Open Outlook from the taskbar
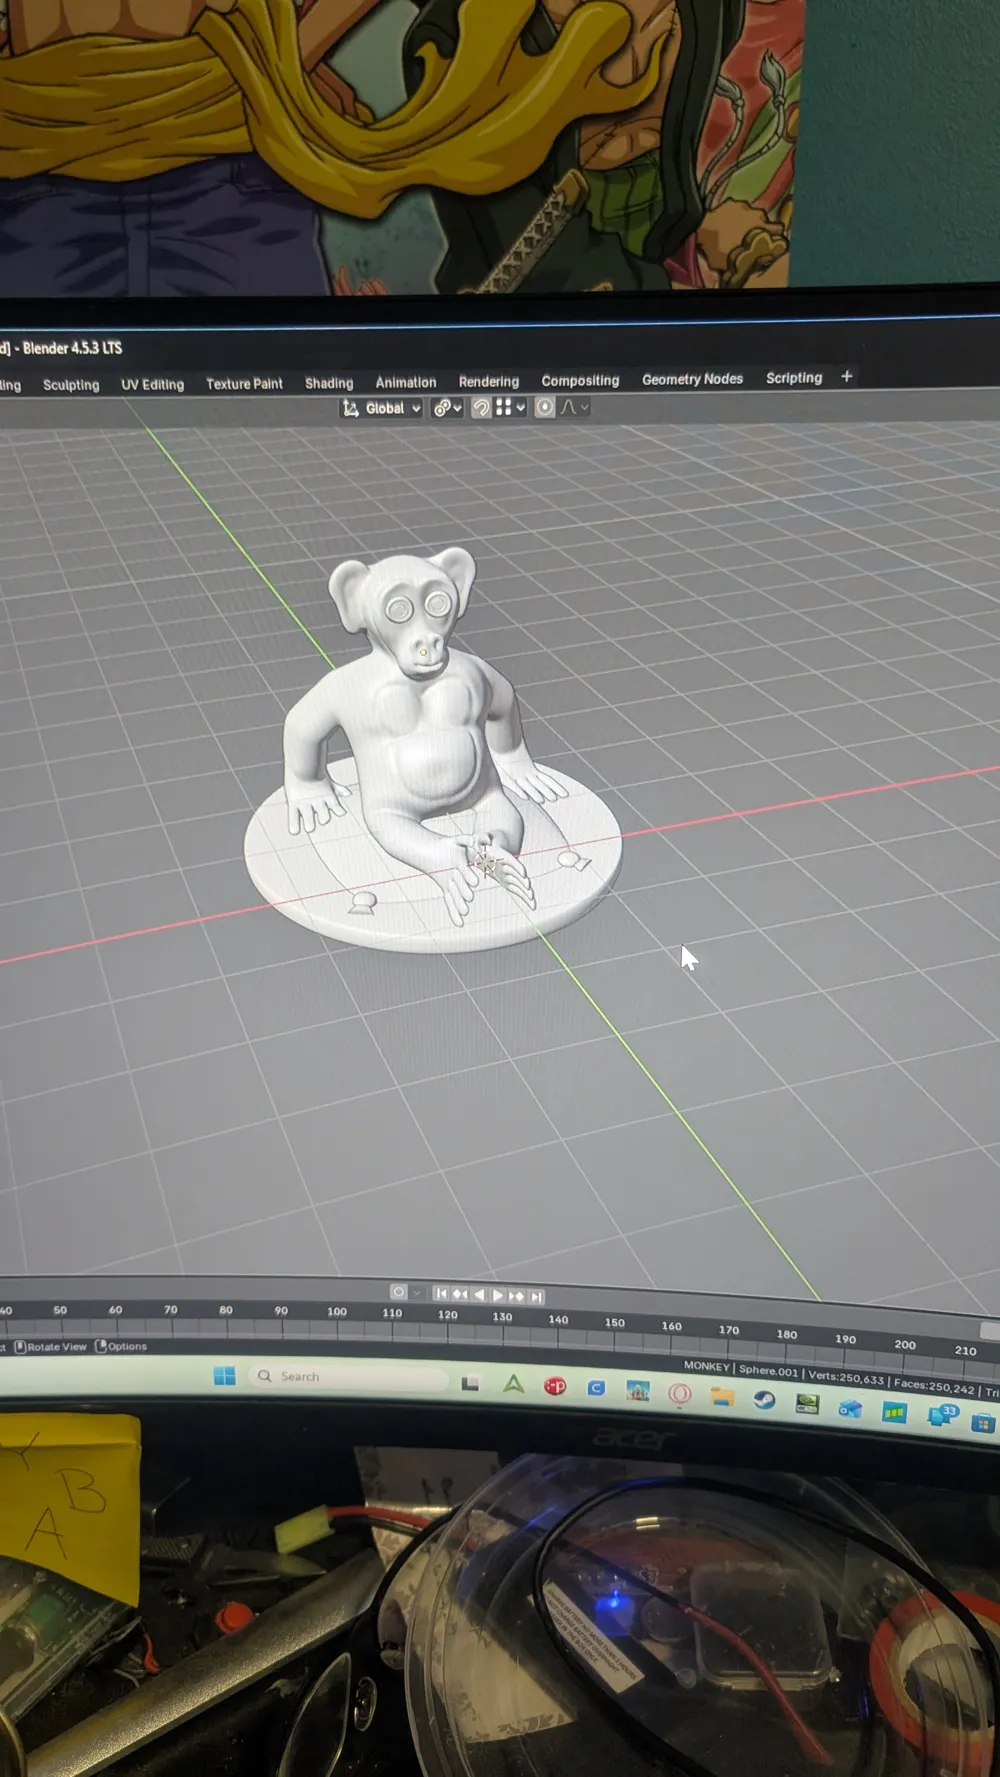Screen dimensions: 1000x1777 click(x=850, y=1409)
